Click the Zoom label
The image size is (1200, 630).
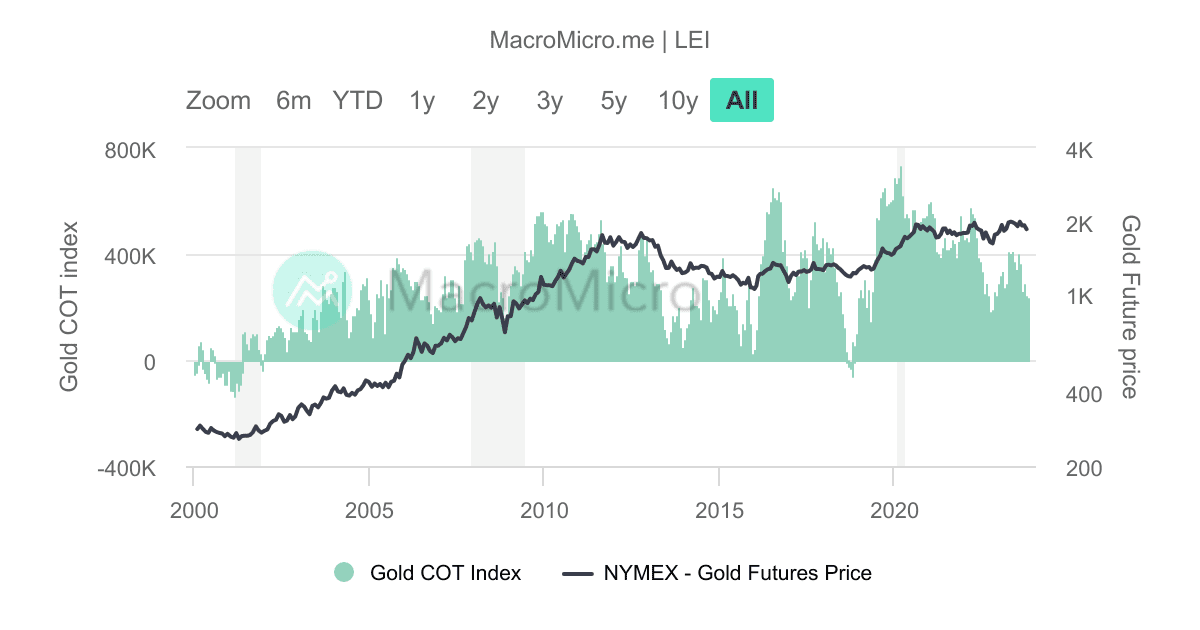point(218,100)
